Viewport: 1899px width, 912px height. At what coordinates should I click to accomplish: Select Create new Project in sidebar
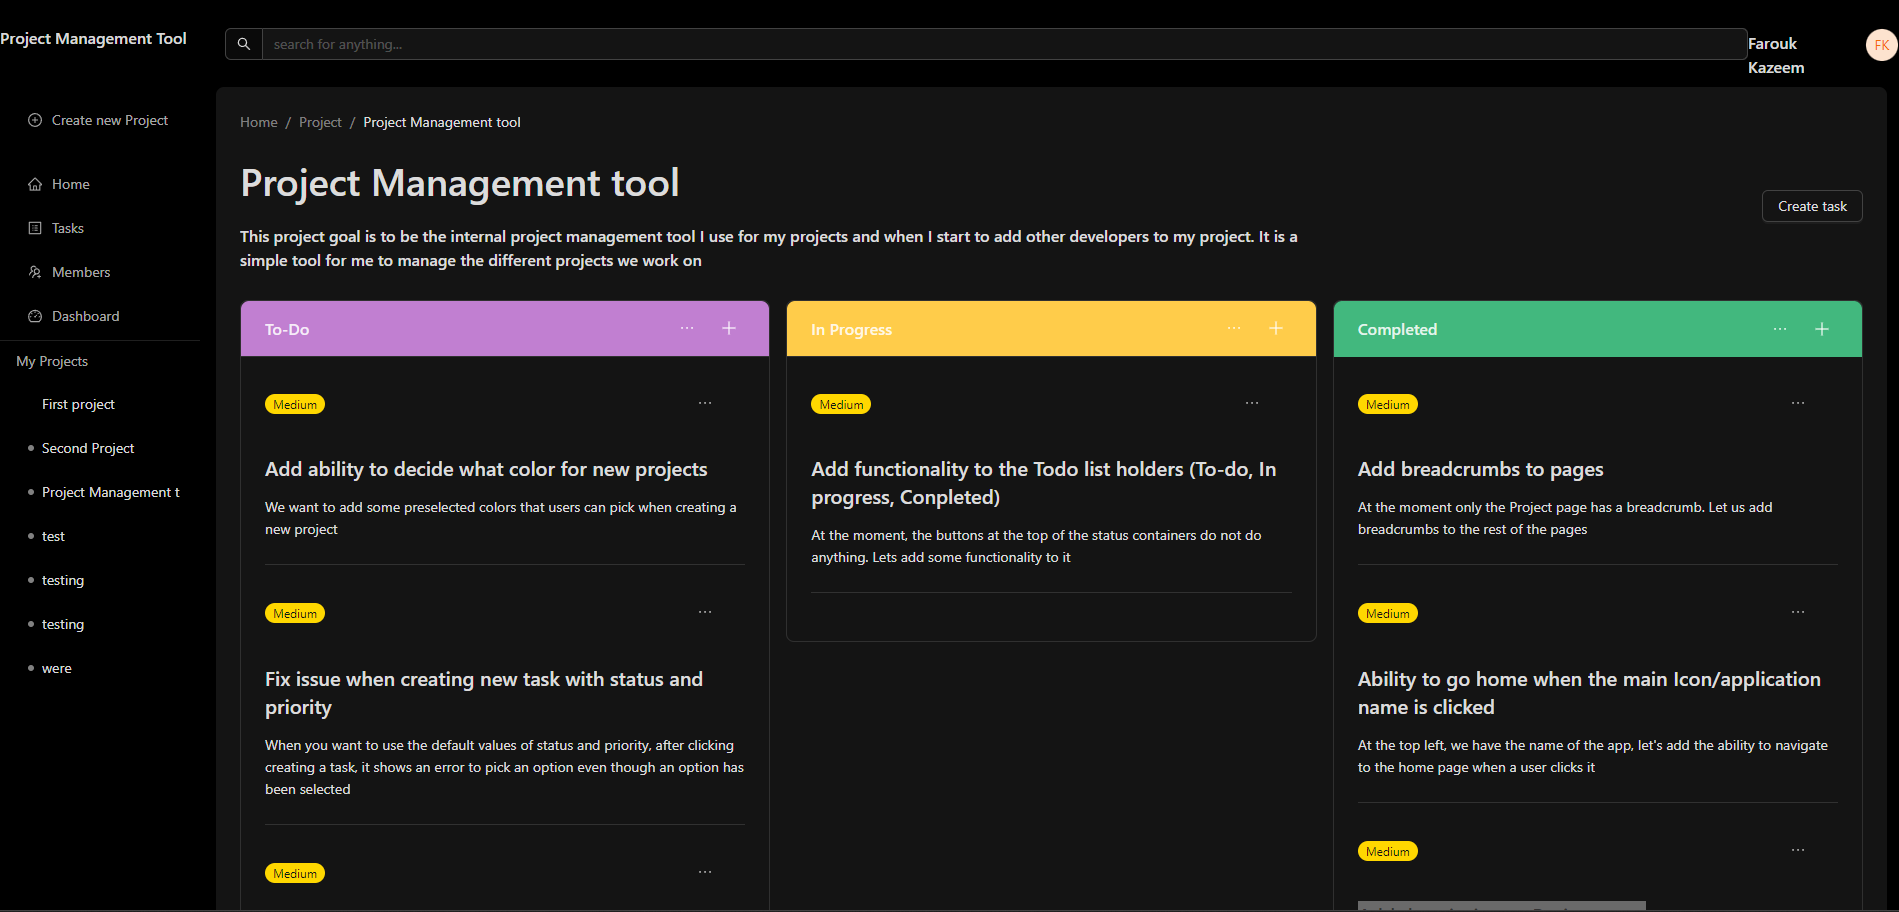click(110, 120)
